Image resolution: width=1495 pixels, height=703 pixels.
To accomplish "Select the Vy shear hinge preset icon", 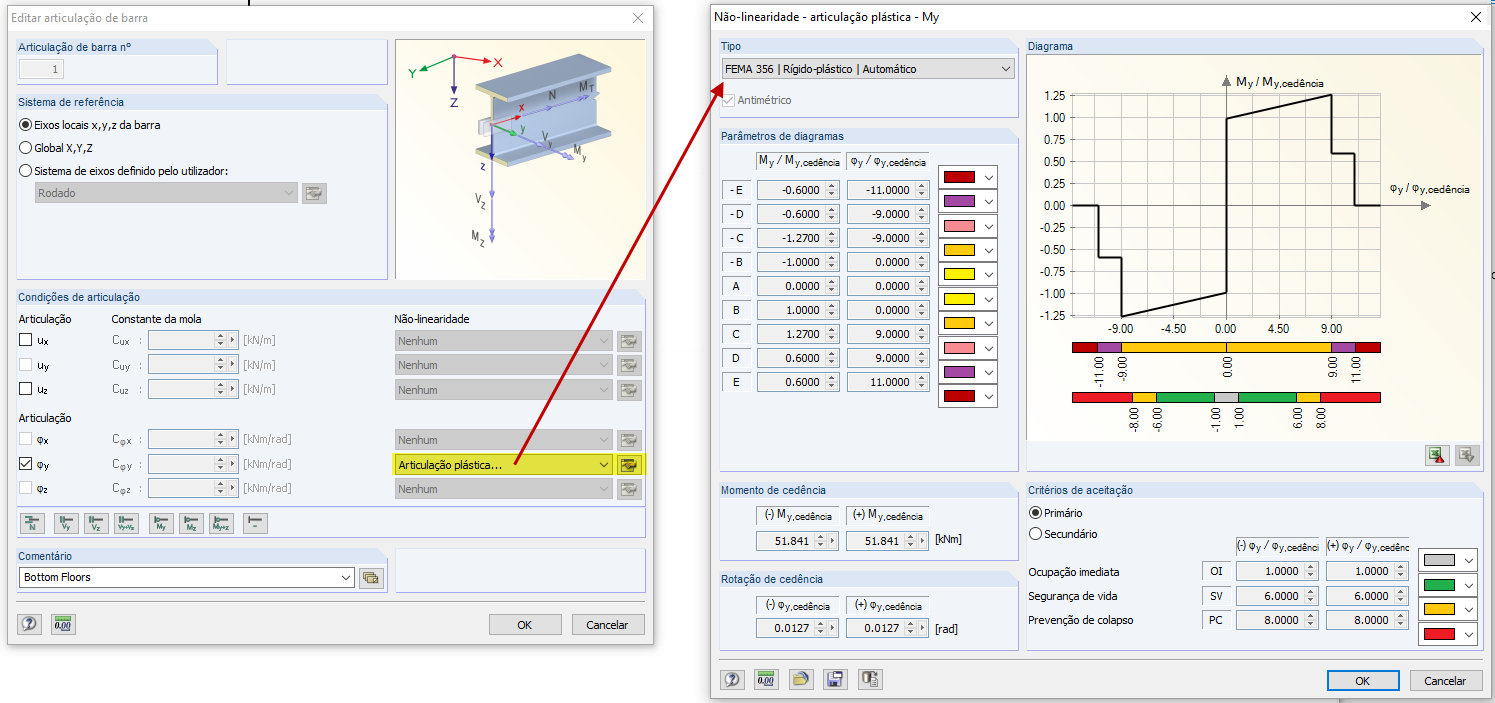I will pos(67,522).
